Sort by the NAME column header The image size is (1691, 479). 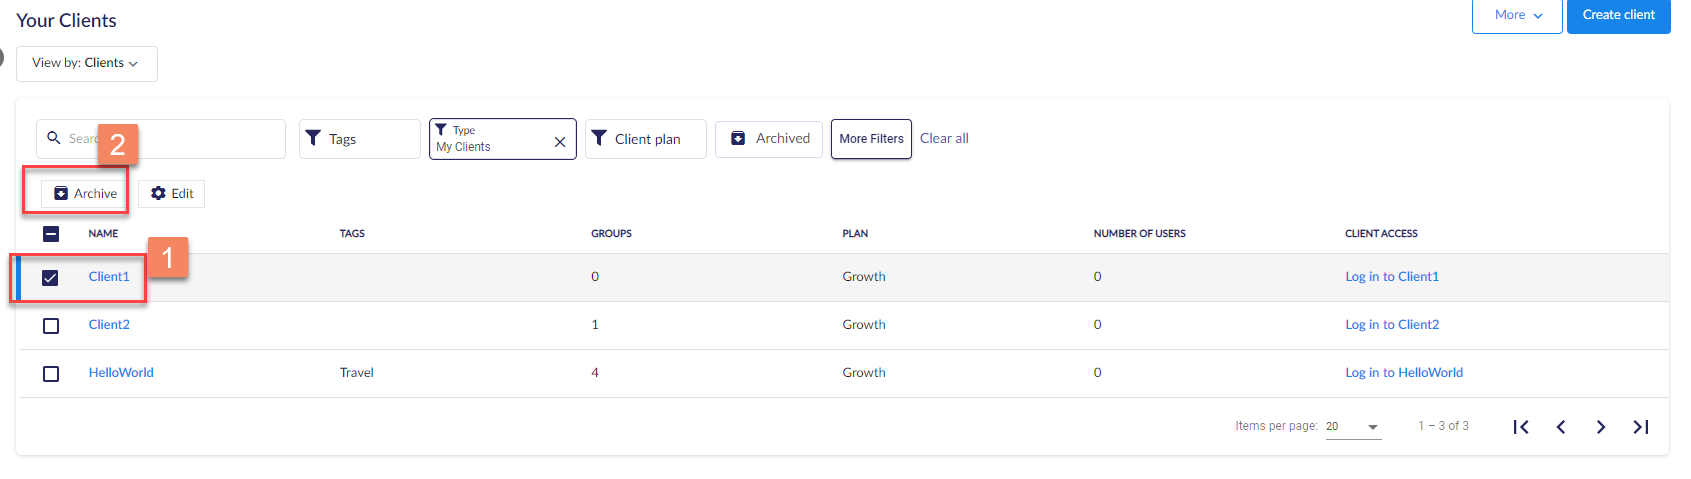pyautogui.click(x=103, y=234)
